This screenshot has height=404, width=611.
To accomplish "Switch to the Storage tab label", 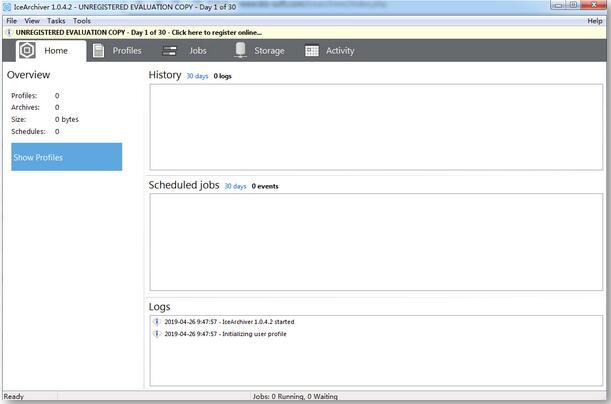I will tap(269, 51).
